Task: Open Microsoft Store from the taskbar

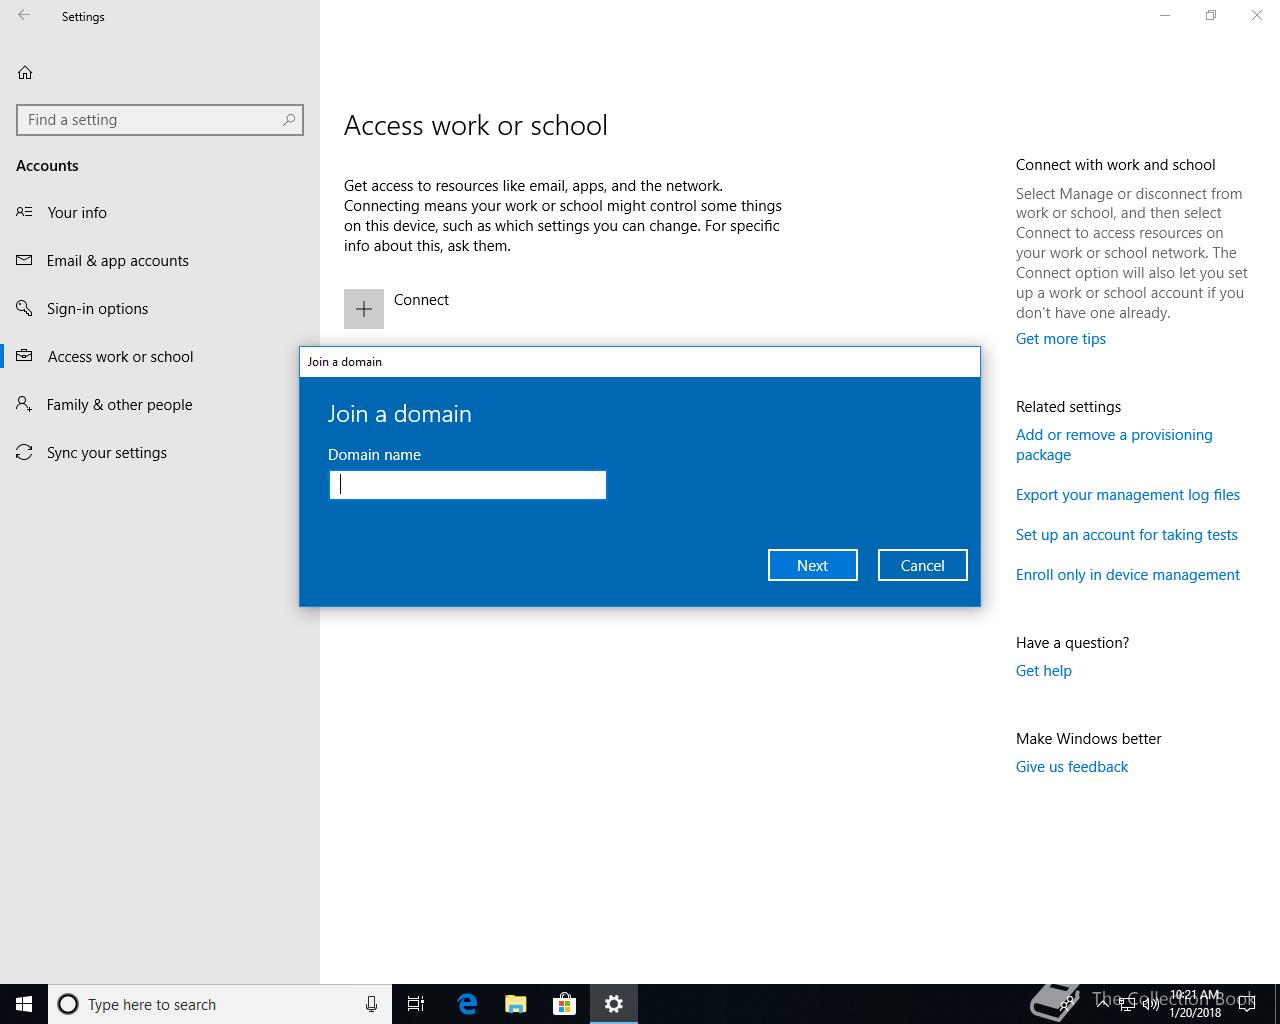Action: click(x=565, y=1004)
